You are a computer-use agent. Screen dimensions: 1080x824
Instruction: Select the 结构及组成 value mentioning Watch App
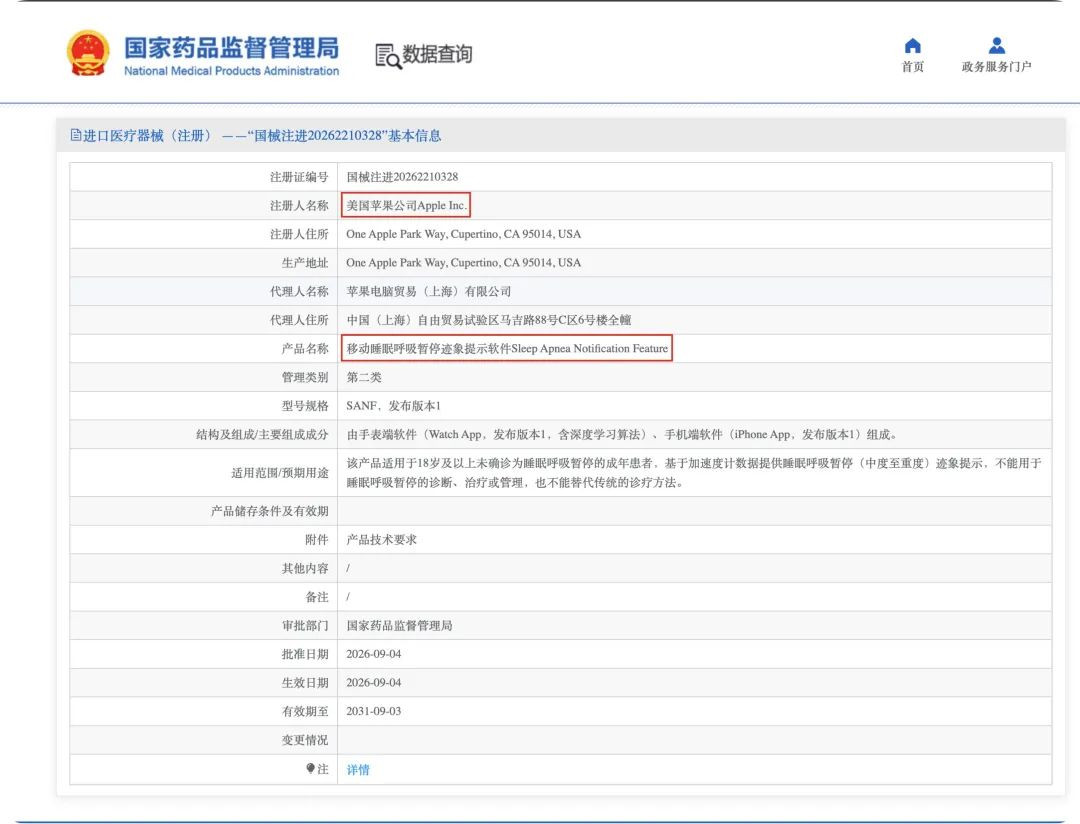tap(622, 435)
